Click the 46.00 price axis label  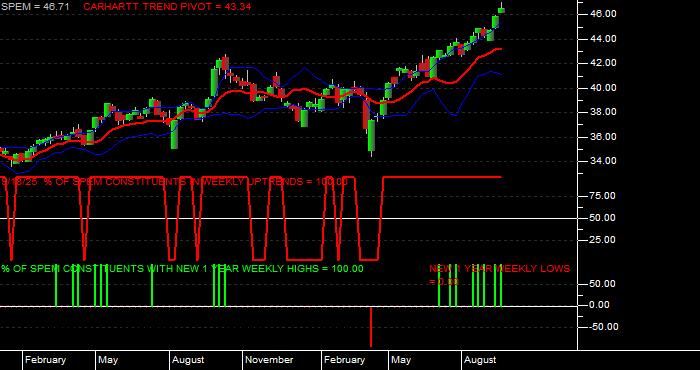point(603,14)
